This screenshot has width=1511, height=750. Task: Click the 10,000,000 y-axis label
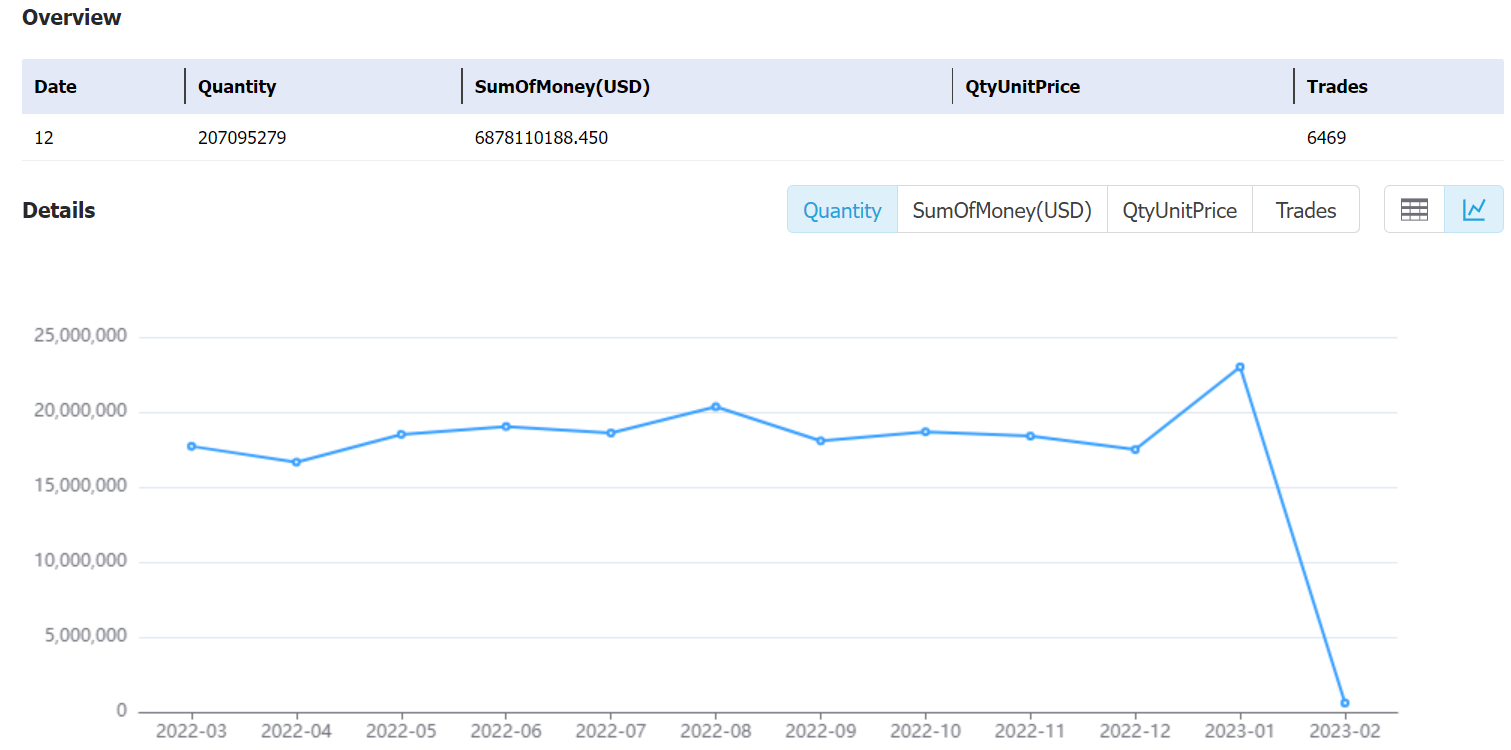point(80,561)
